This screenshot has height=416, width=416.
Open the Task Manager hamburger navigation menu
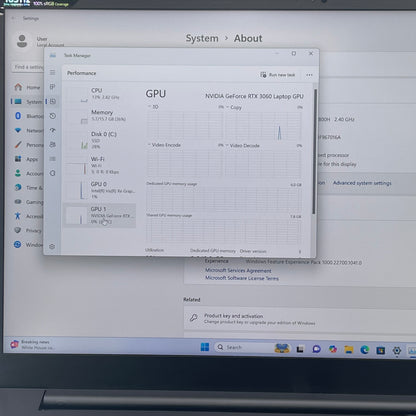[52, 72]
